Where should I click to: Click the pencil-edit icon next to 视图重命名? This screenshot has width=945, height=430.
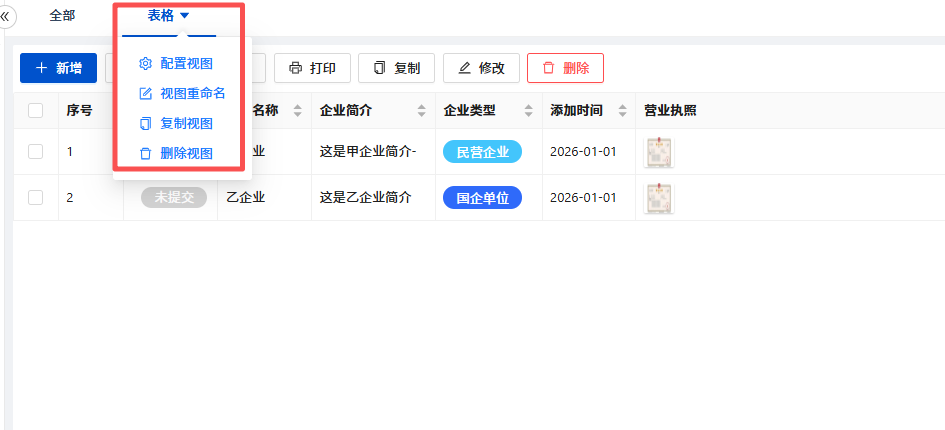(145, 93)
